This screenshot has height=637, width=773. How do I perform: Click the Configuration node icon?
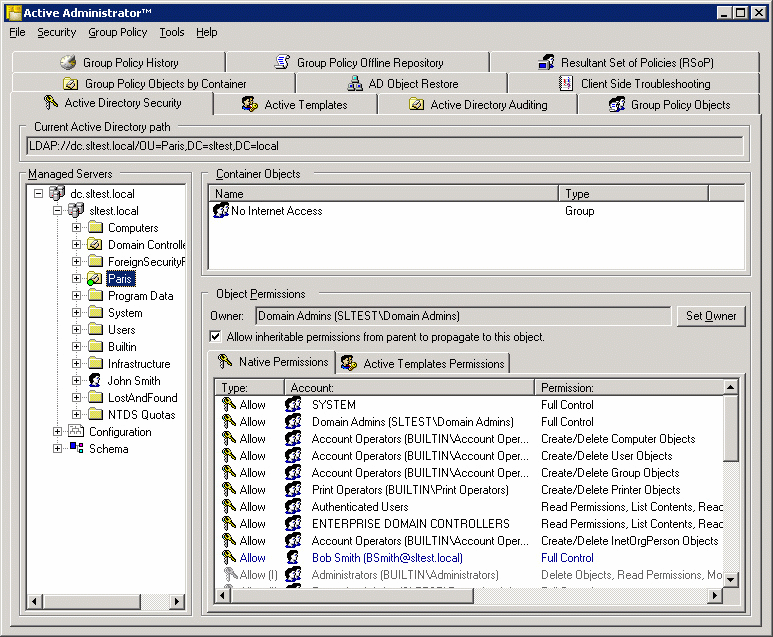coord(76,431)
